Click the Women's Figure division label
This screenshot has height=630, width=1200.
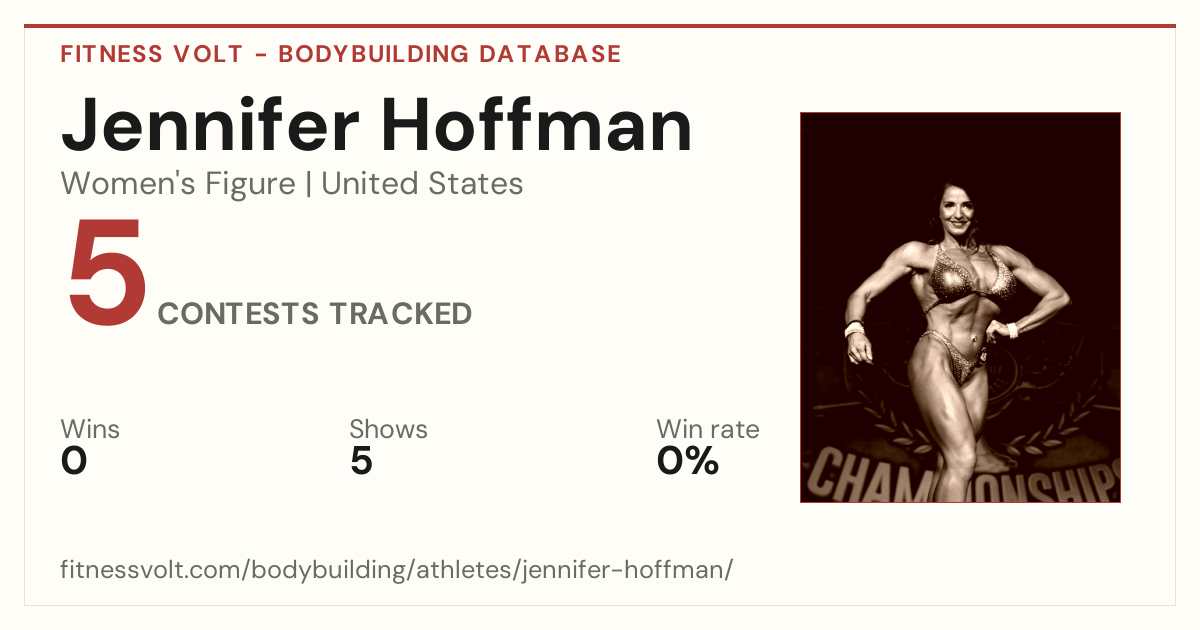(178, 184)
